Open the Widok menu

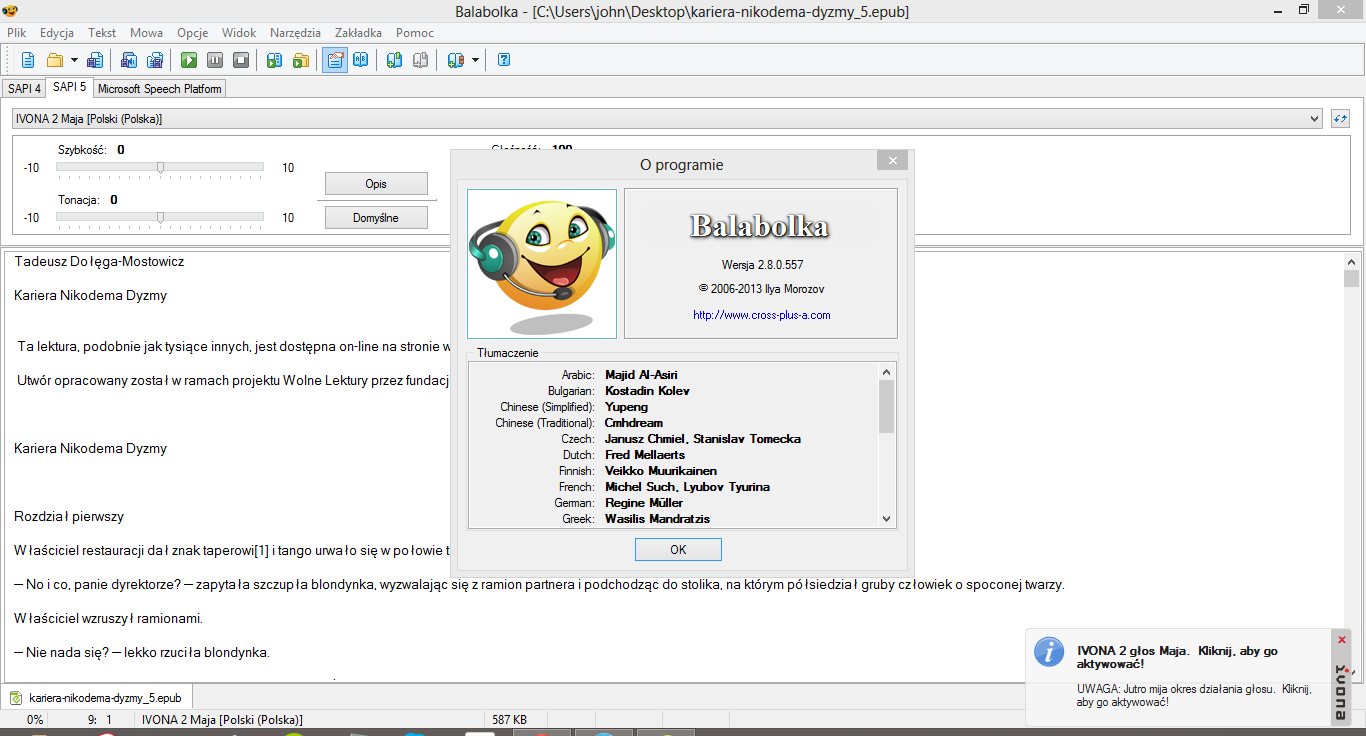pos(239,32)
